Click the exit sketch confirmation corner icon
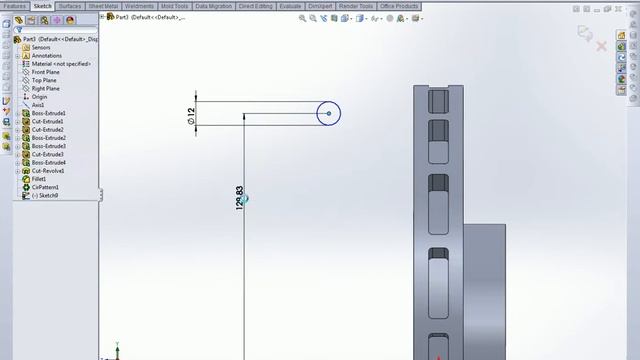Screen dimensions: 640x360 [585, 33]
